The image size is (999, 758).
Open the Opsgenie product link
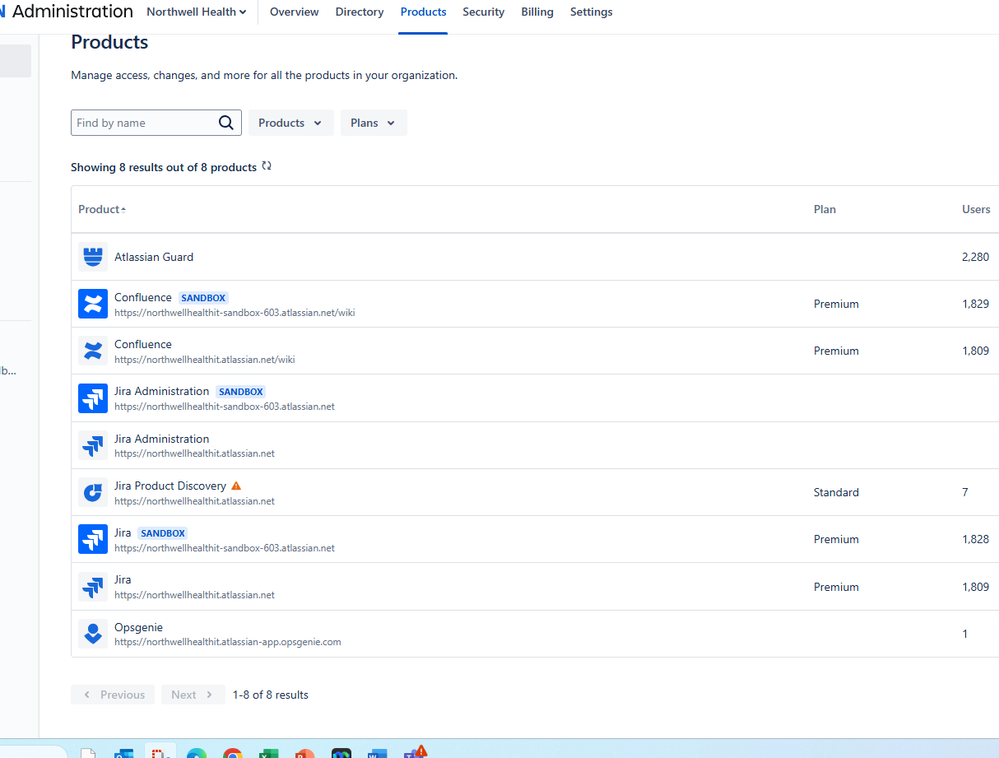[138, 627]
